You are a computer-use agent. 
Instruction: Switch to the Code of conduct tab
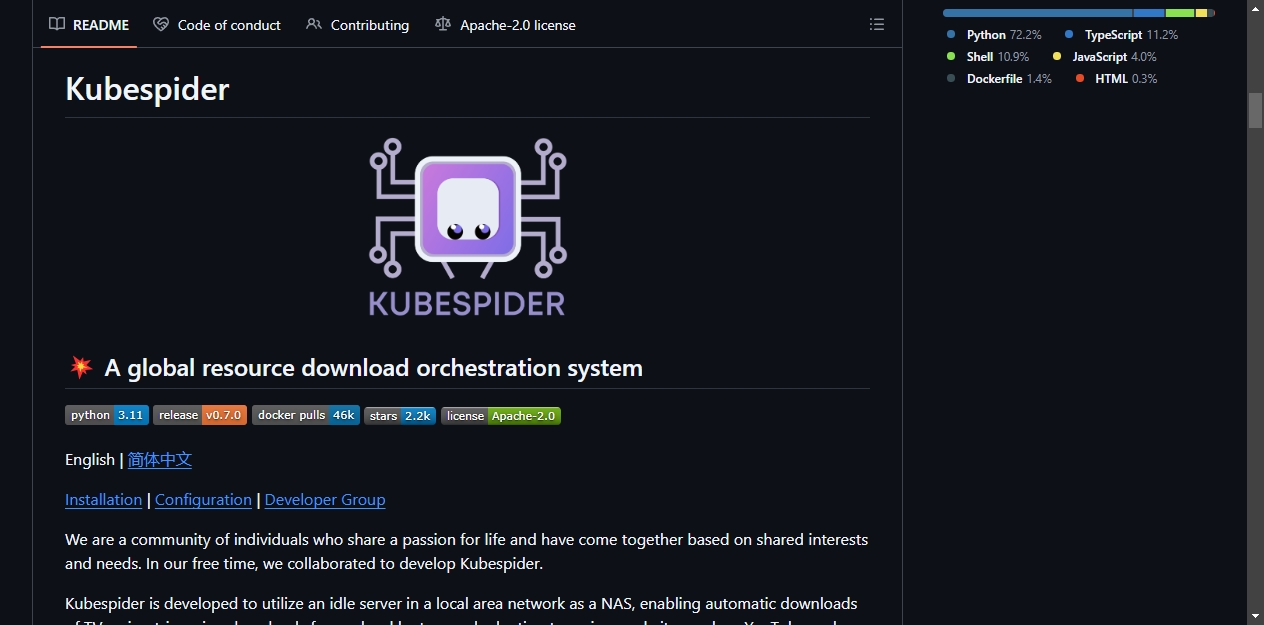(217, 24)
